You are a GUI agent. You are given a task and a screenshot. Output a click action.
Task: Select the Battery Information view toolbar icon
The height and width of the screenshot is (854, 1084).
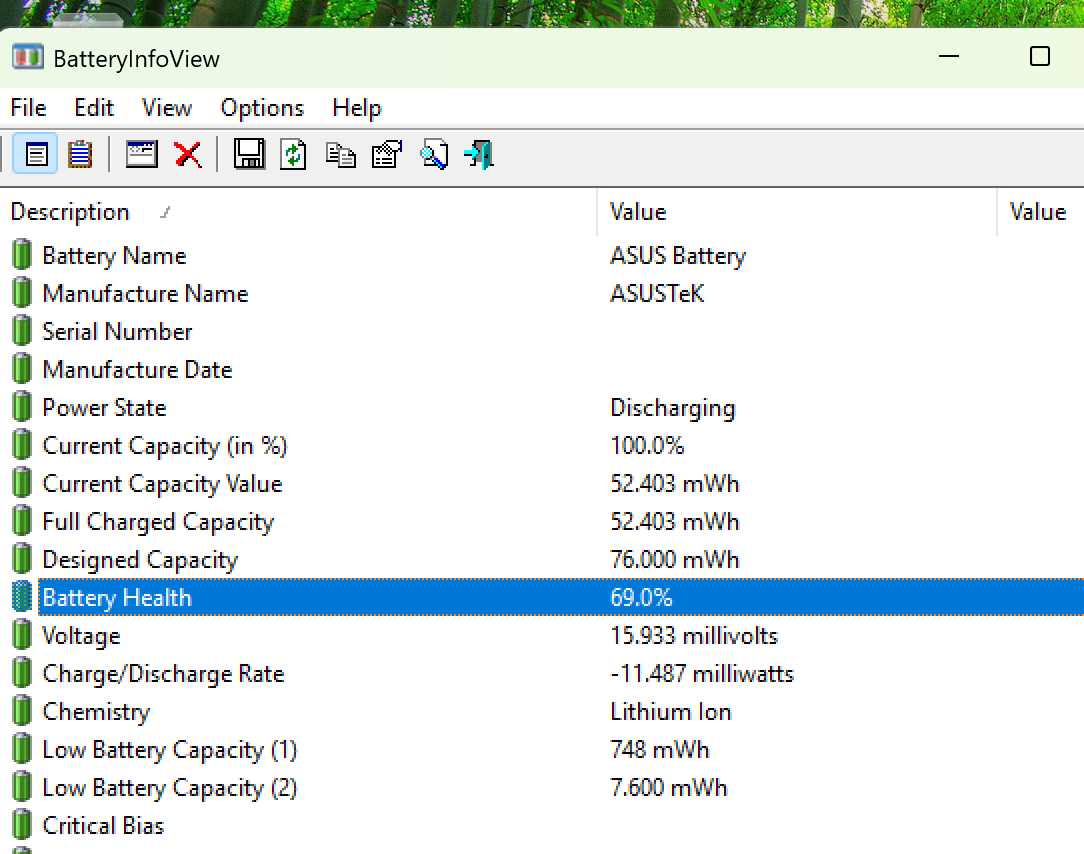[36, 154]
